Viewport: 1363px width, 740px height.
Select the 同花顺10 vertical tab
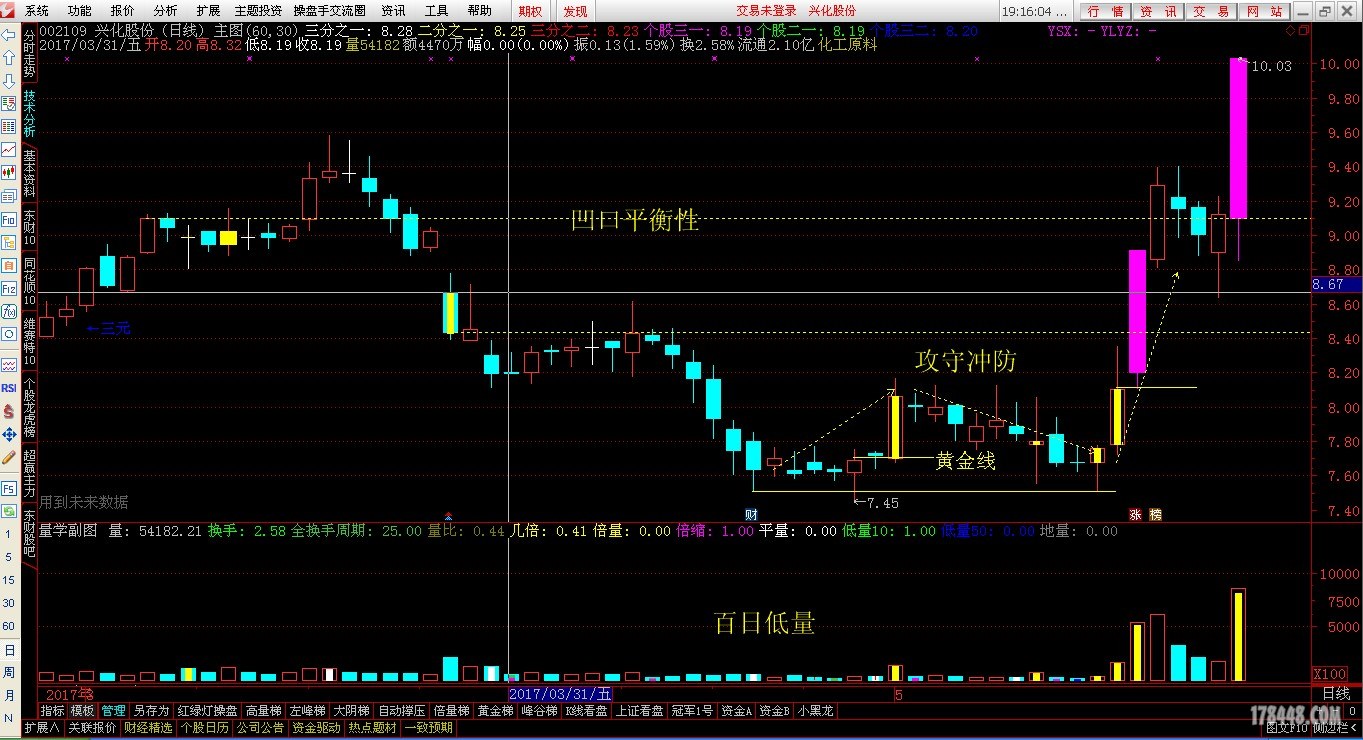[29, 283]
